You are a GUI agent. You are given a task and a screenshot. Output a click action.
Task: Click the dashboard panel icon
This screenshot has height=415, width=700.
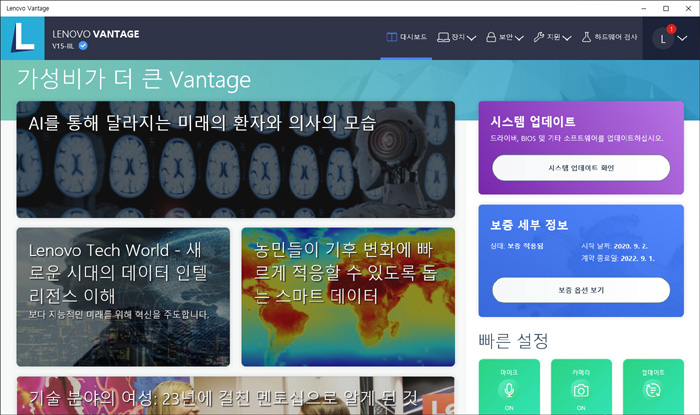392,37
